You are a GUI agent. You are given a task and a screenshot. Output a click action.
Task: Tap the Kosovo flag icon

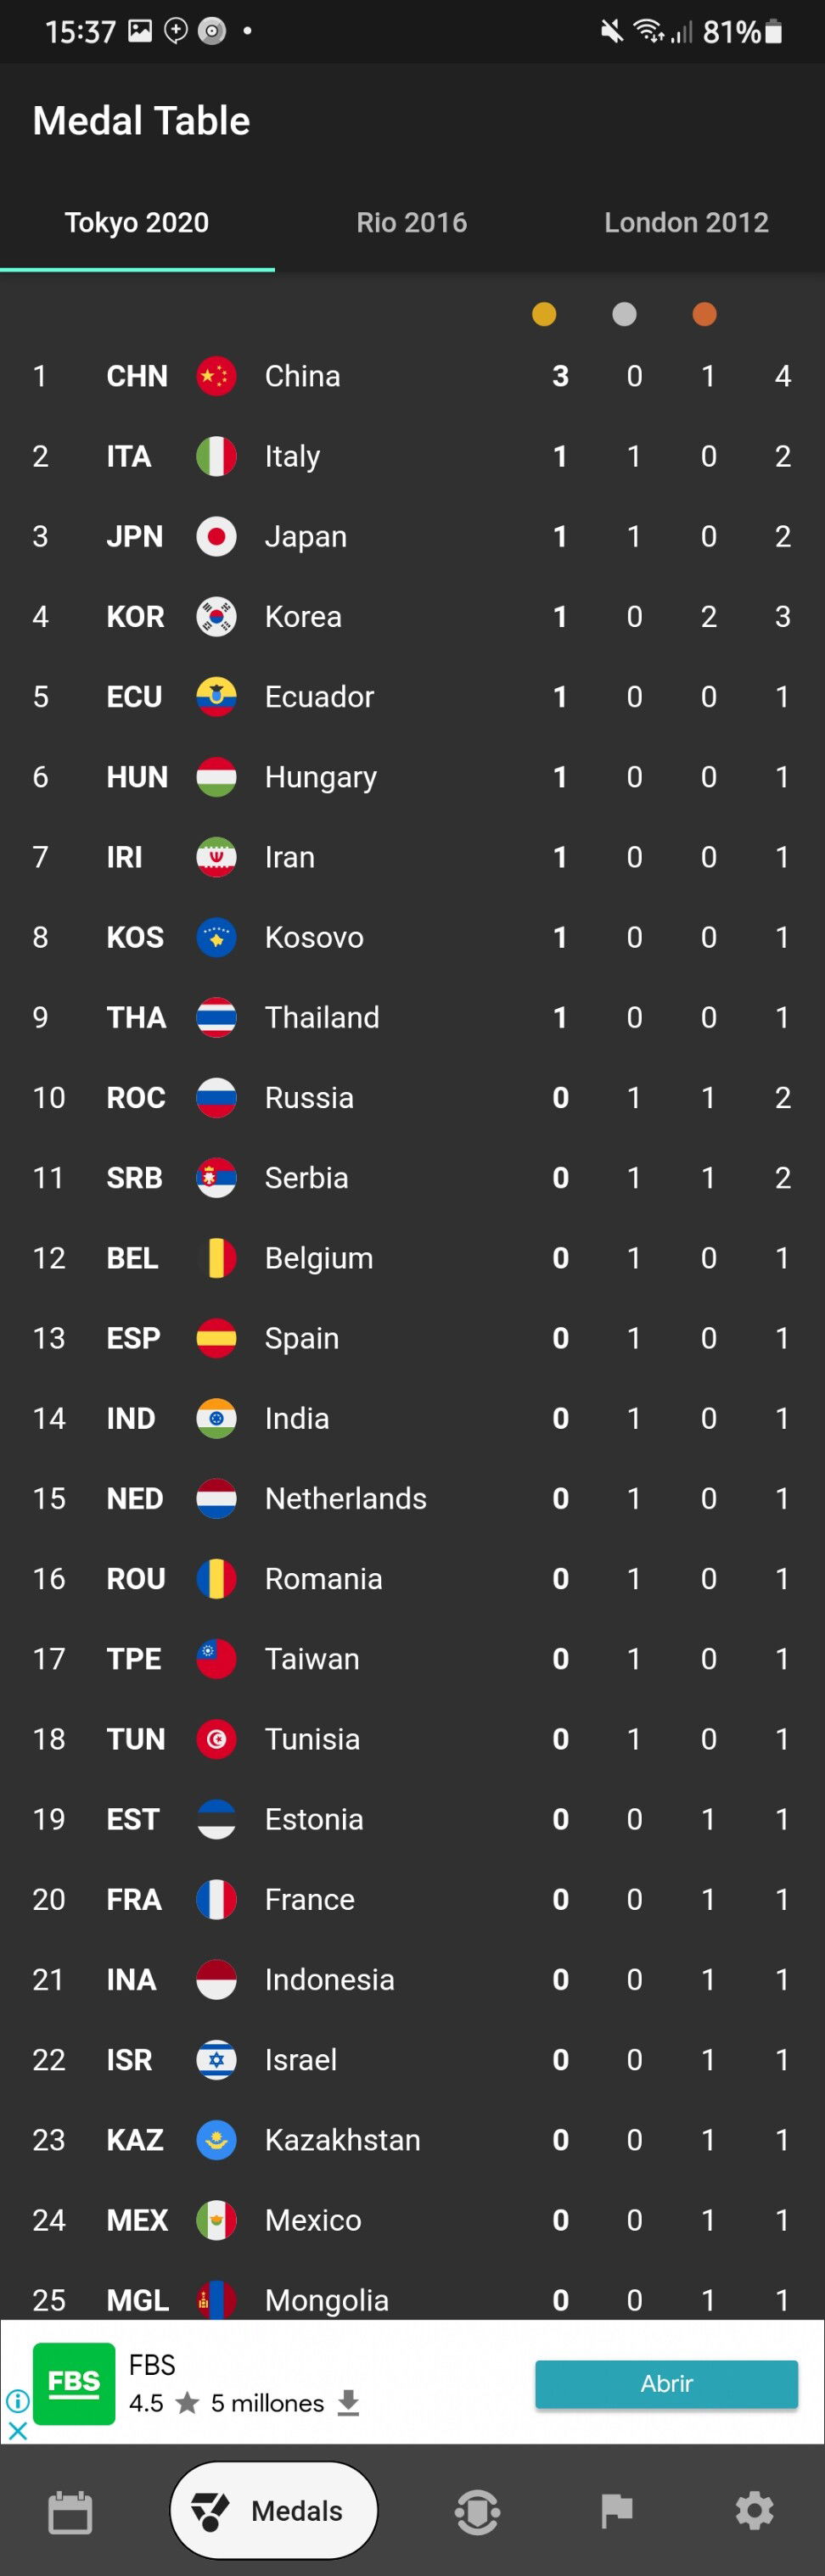[x=216, y=937]
